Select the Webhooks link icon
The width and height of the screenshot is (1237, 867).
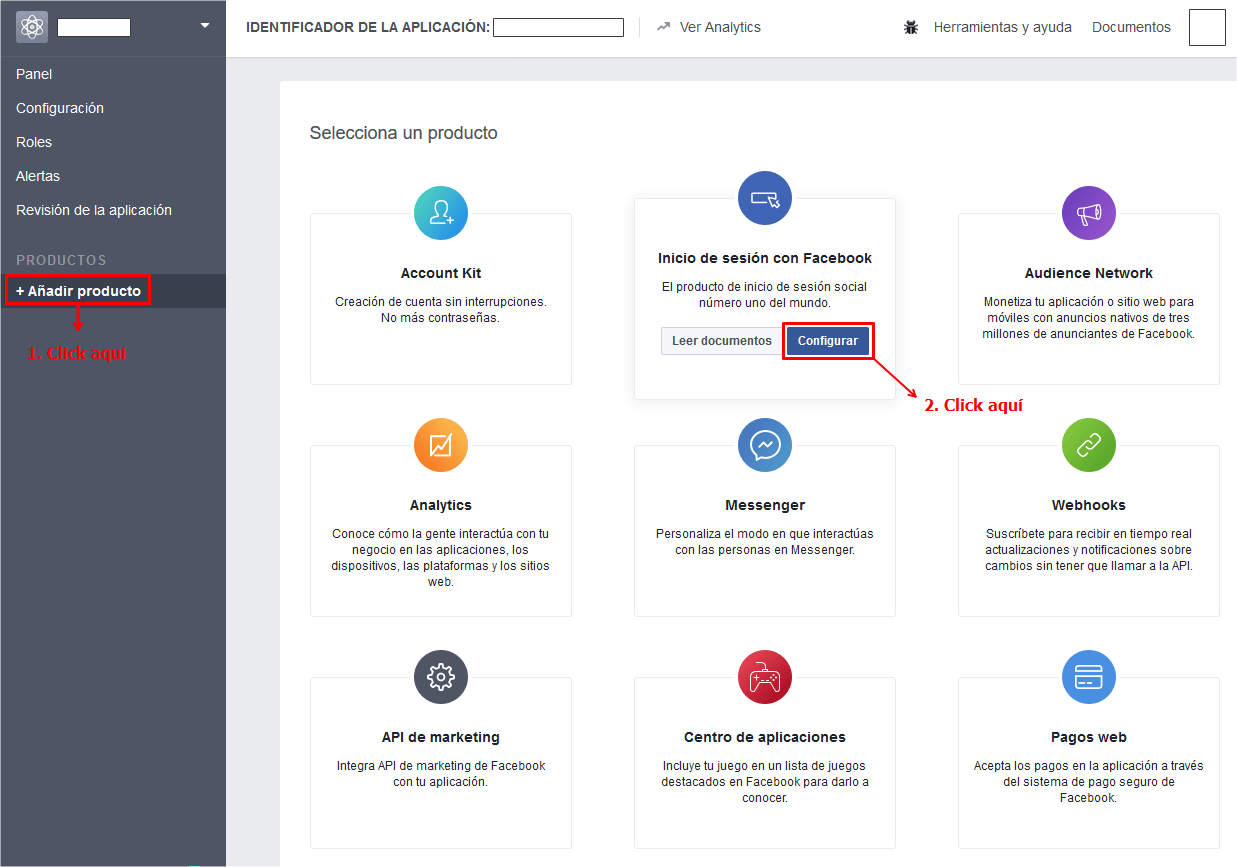(x=1089, y=445)
